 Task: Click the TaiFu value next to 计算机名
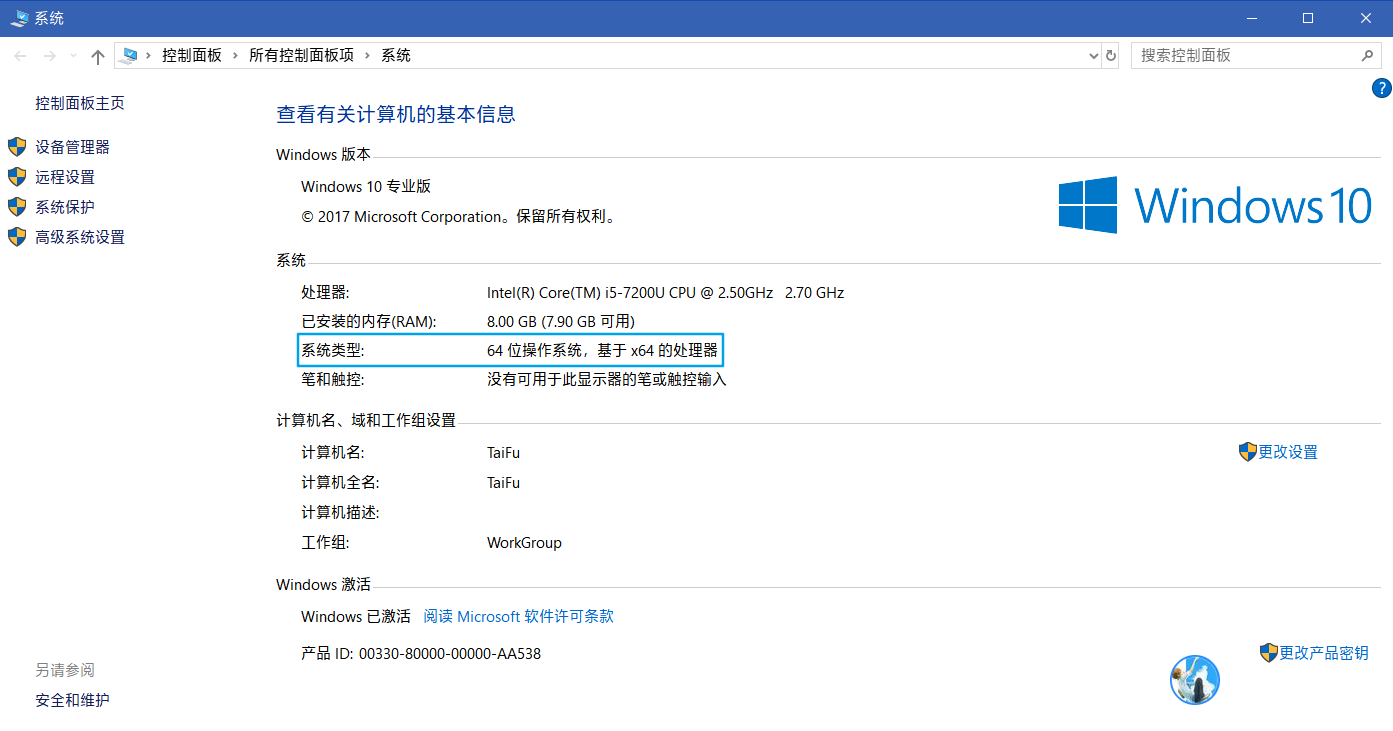(x=504, y=452)
